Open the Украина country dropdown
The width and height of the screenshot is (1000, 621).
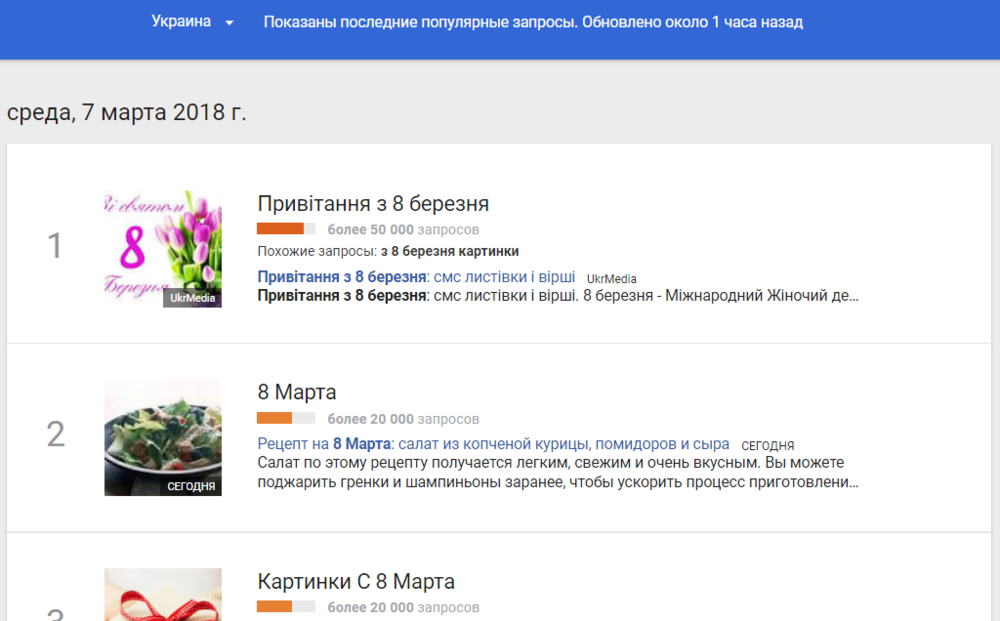182,22
